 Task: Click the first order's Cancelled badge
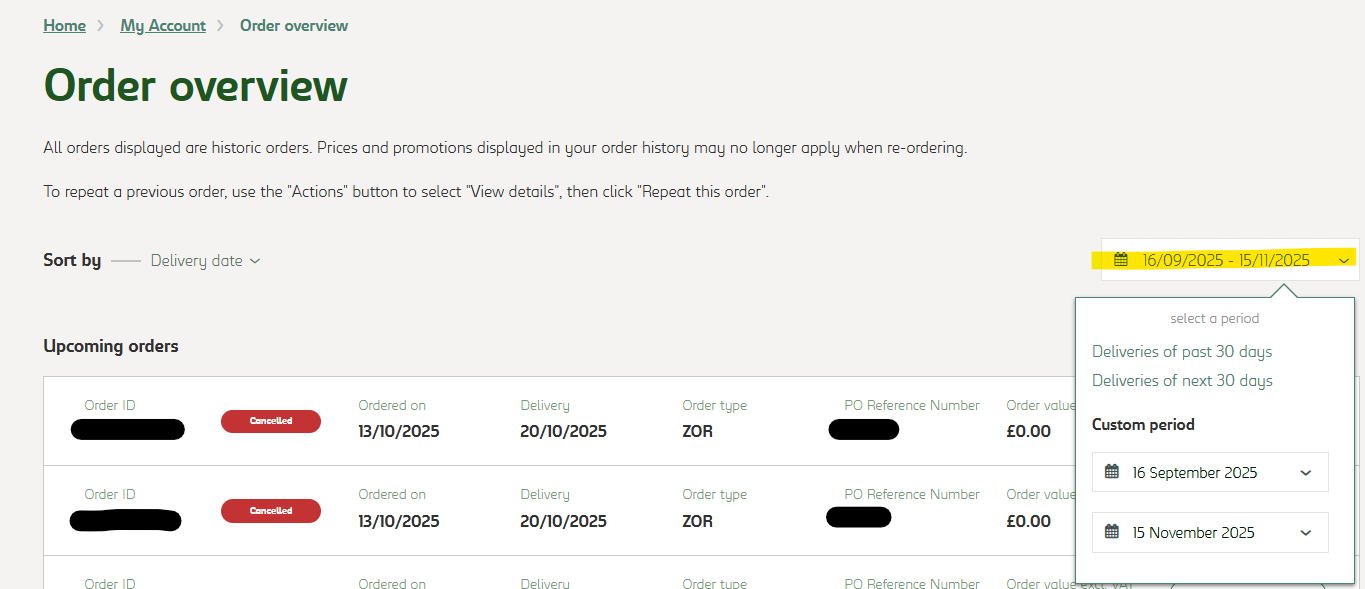tap(271, 421)
